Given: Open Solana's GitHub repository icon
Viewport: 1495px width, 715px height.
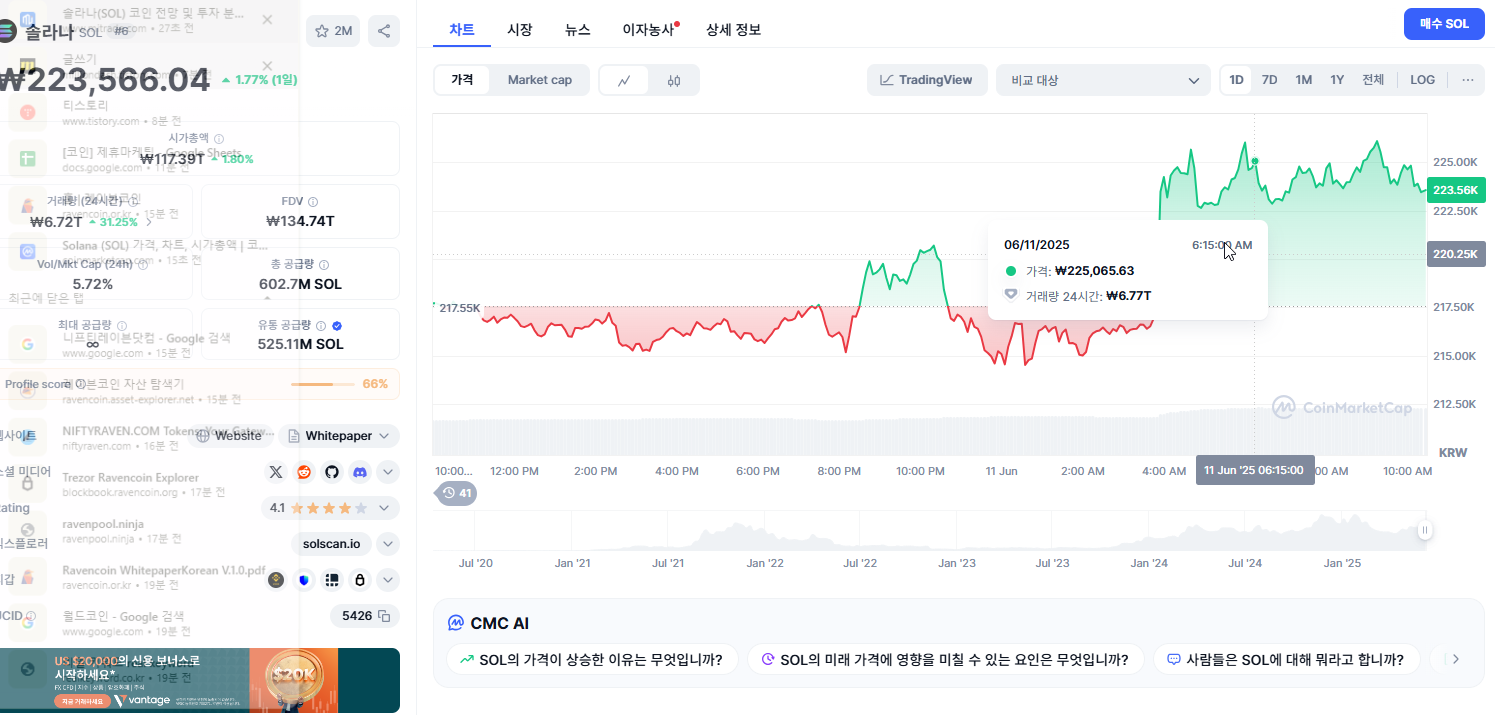Looking at the screenshot, I should 331,471.
